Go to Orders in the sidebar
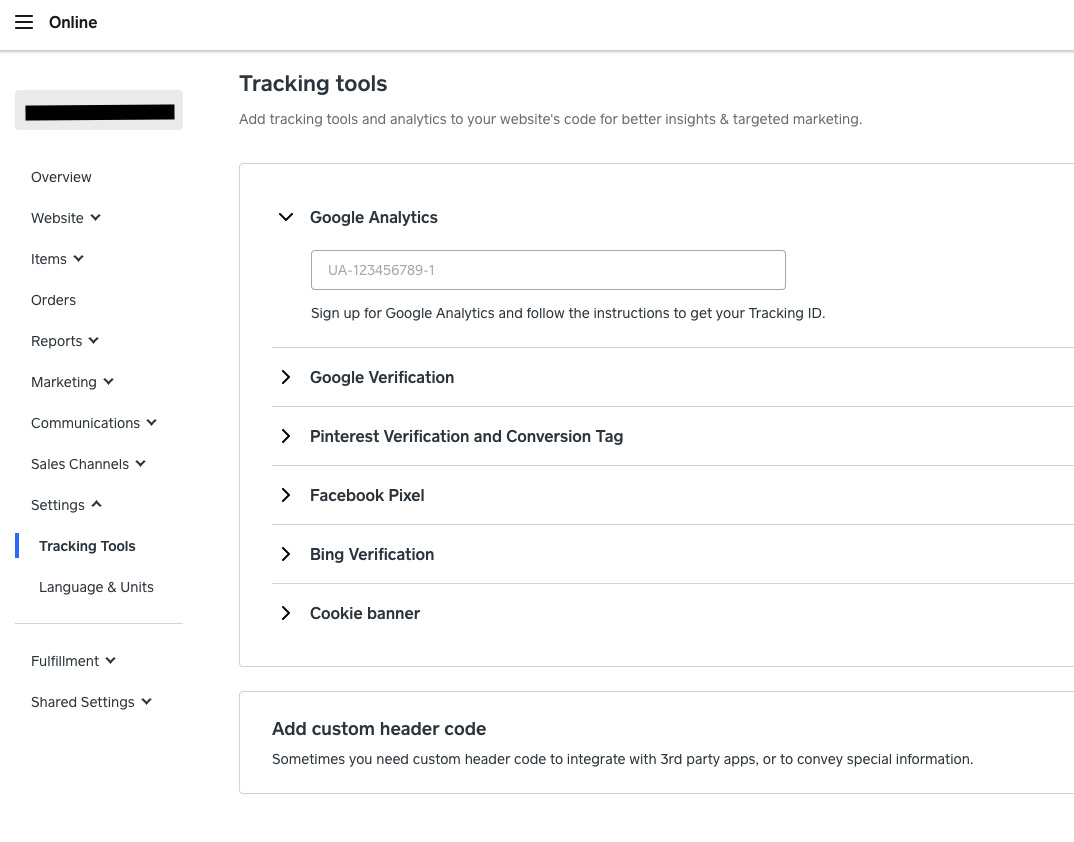The image size is (1074, 842). [x=53, y=300]
